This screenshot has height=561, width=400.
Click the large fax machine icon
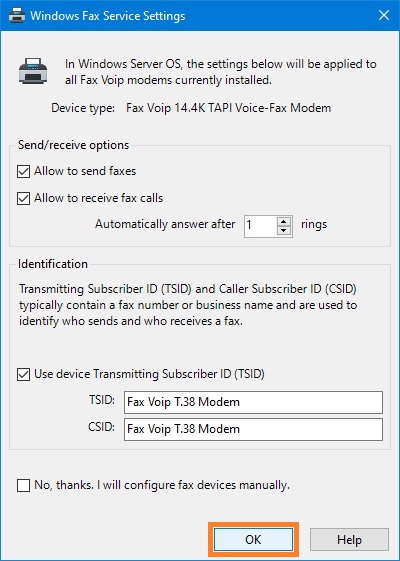33,71
